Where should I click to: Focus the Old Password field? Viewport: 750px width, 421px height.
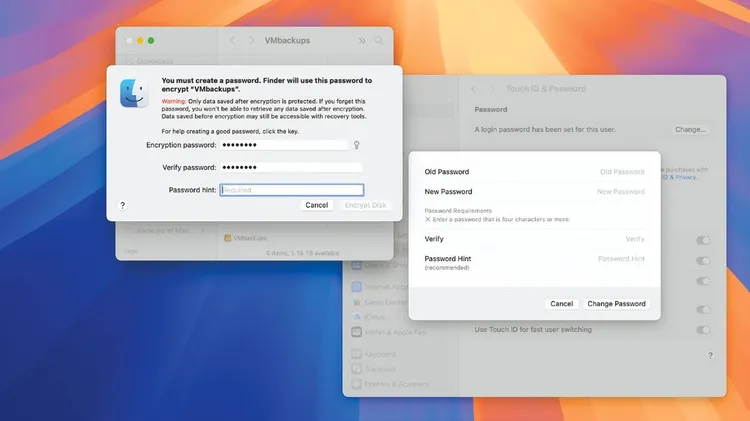click(600, 172)
